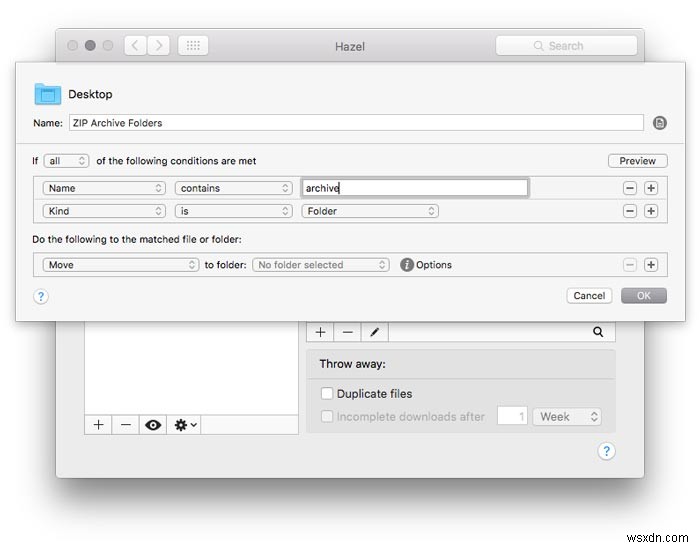The width and height of the screenshot is (700, 548).
Task: Choose destination in No folder selected dropdown
Action: (x=321, y=265)
